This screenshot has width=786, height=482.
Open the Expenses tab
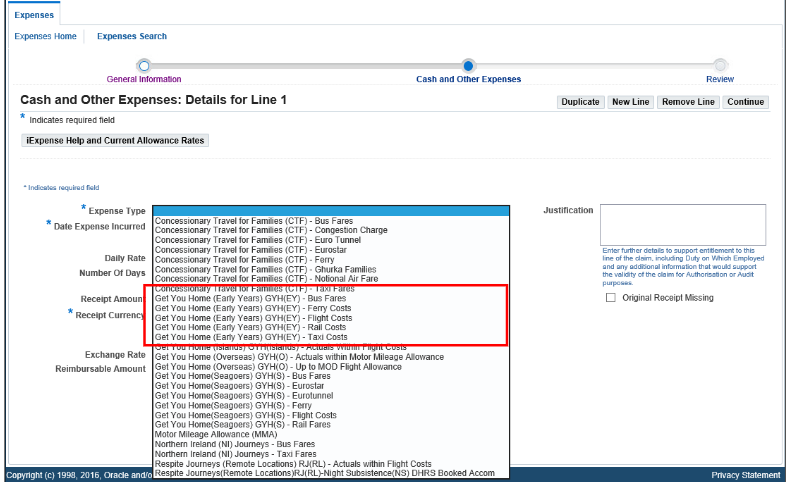[34, 15]
